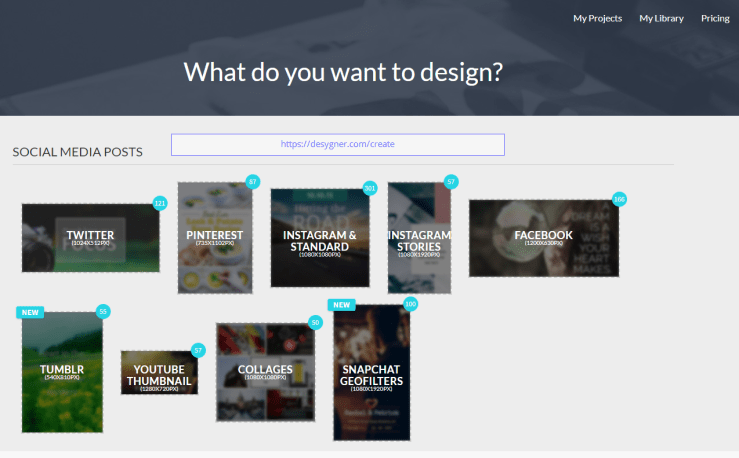The width and height of the screenshot is (739, 458).
Task: Open the Instagram & Standard template
Action: 319,238
